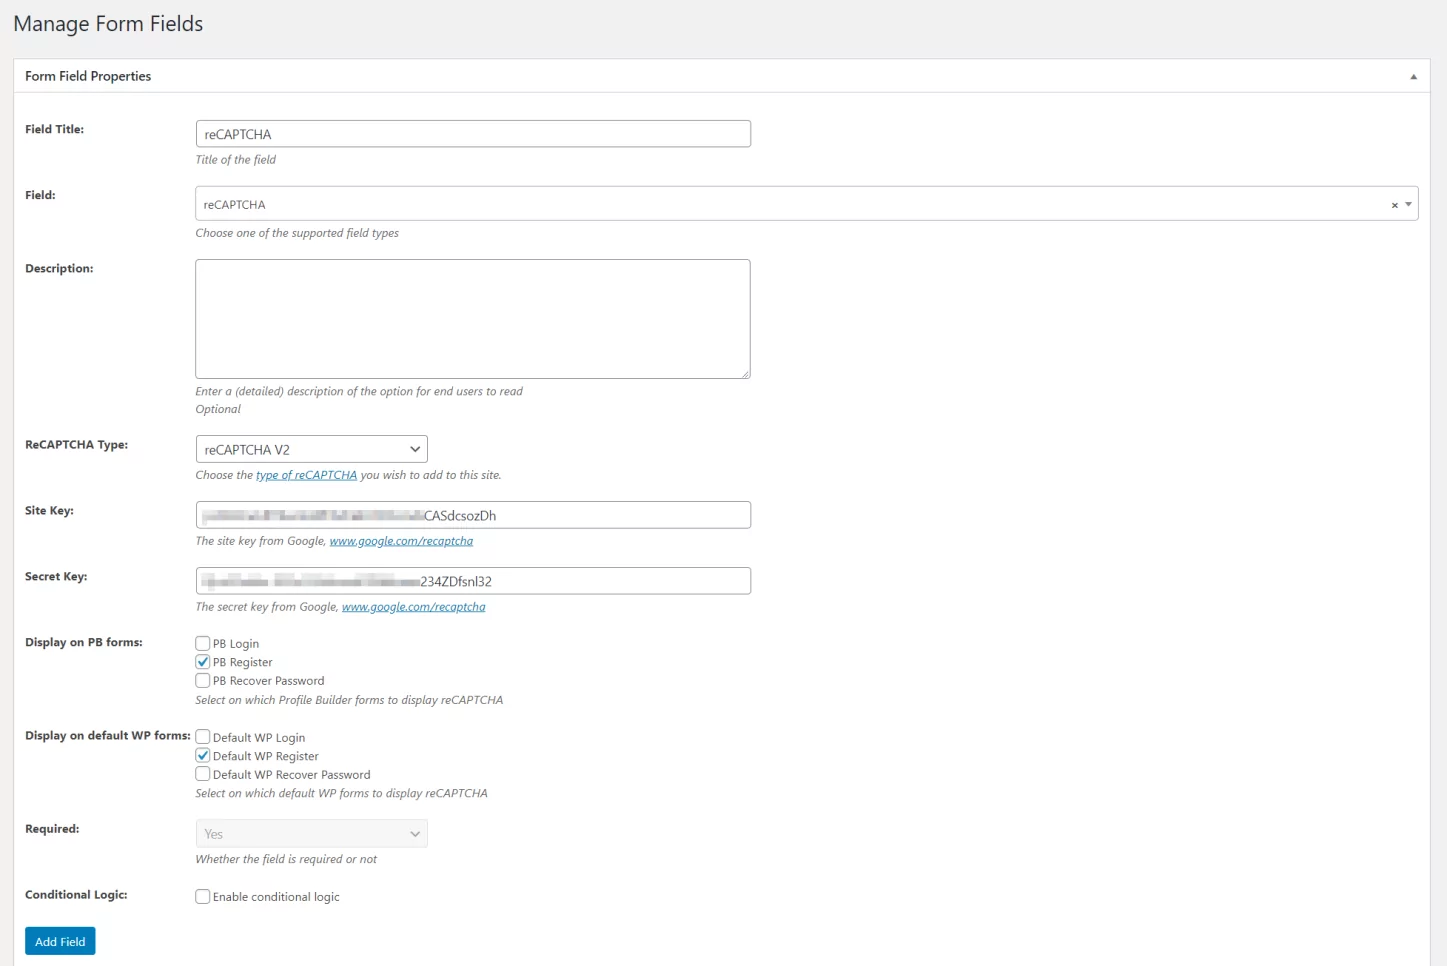
Task: Click the Display on PB forms label
Action: pyautogui.click(x=84, y=642)
